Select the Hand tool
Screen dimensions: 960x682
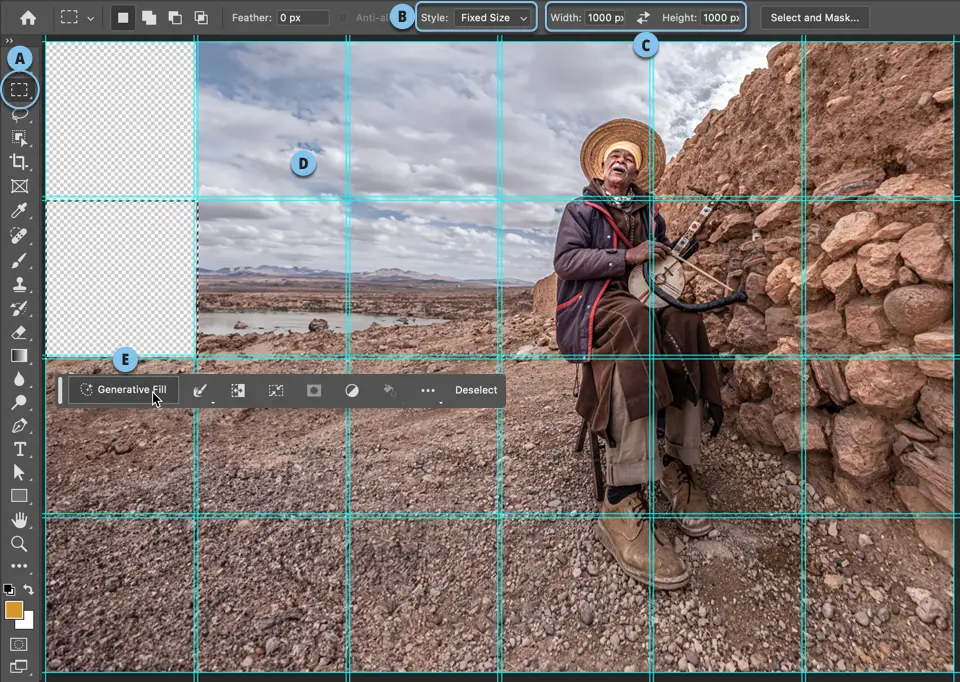(20, 520)
